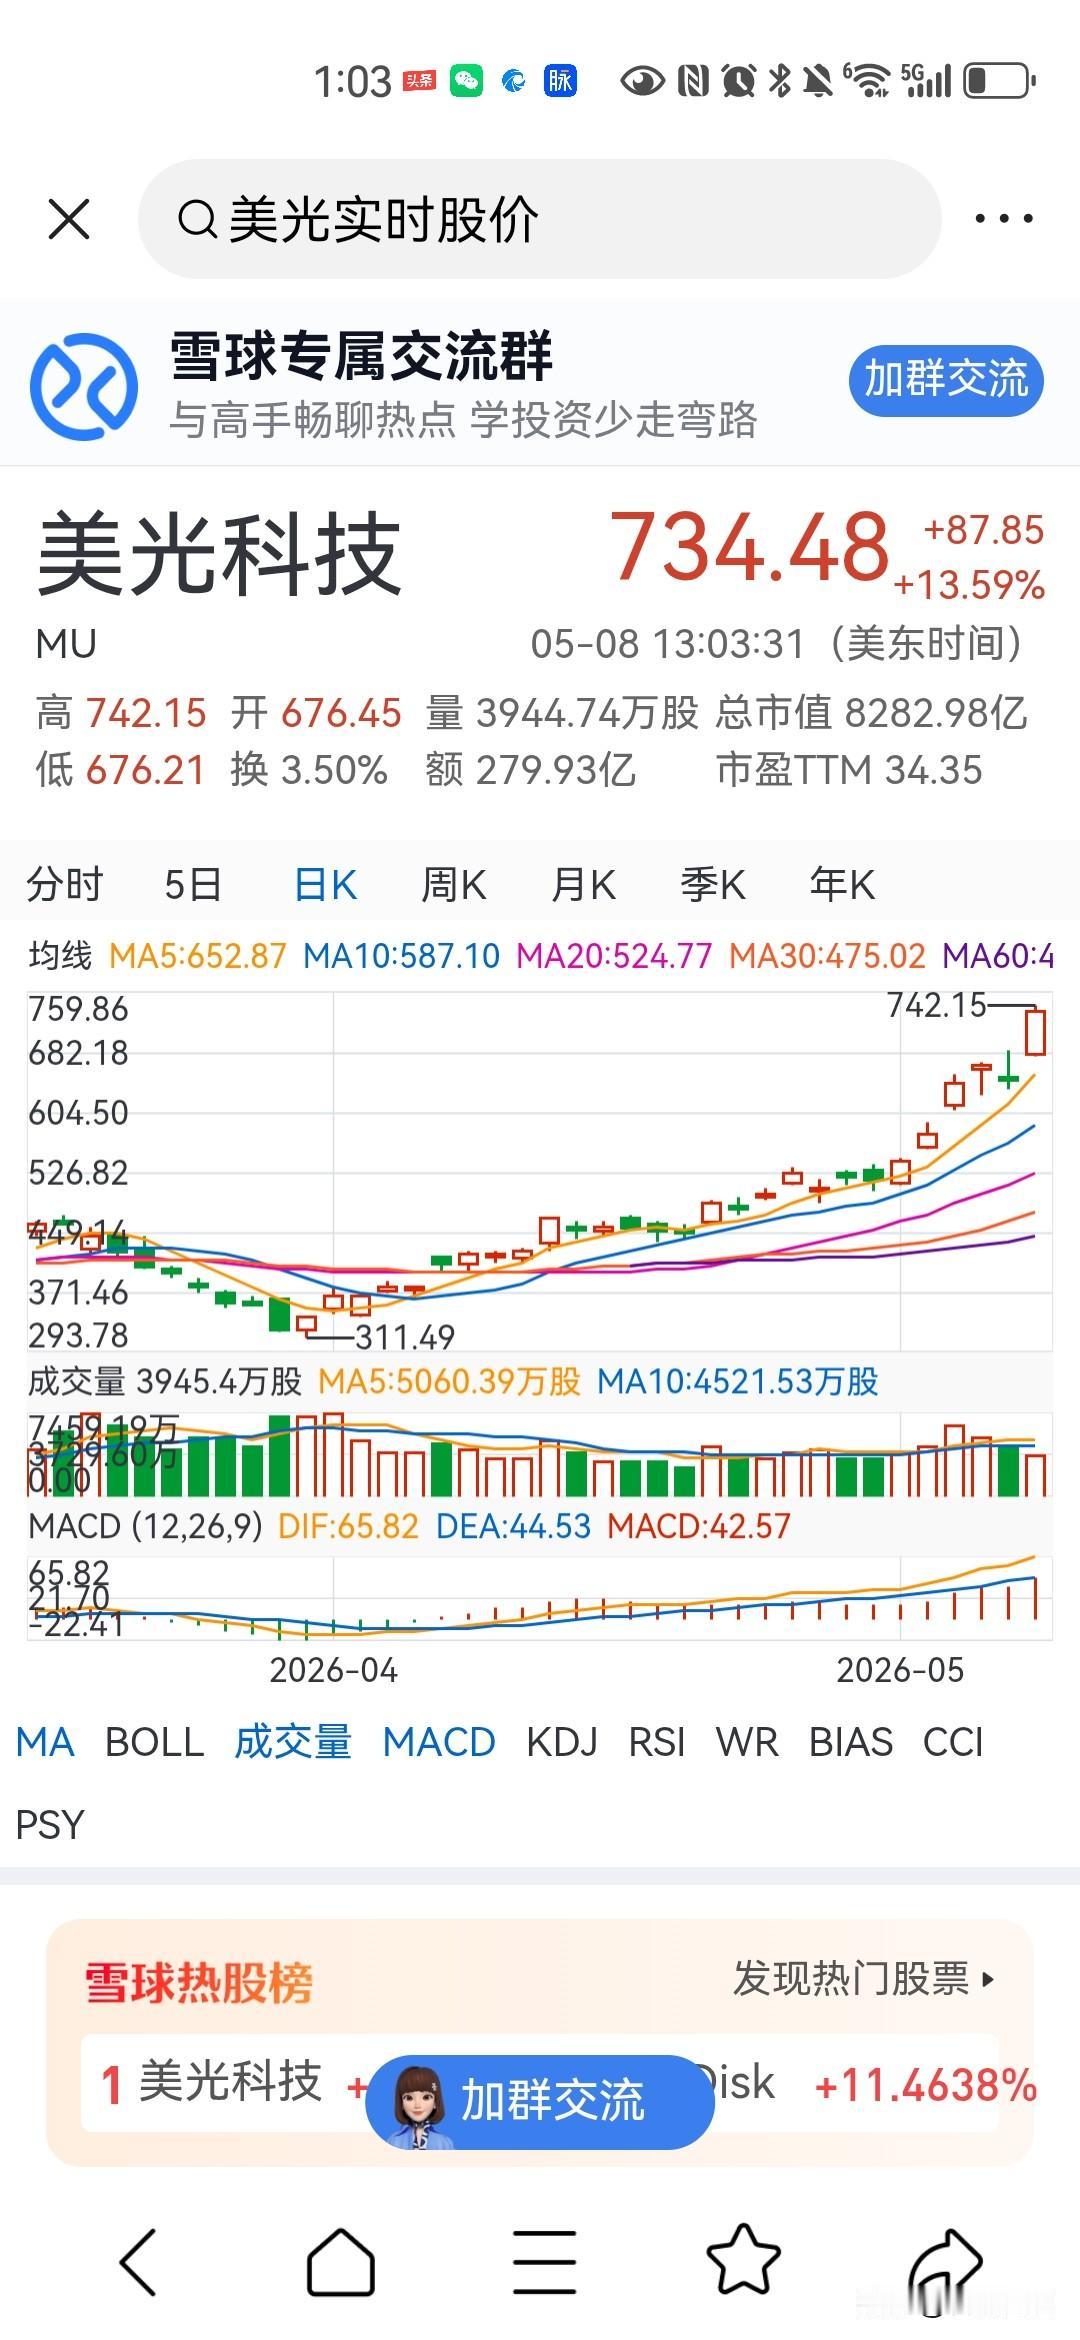Screen dimensions: 1080x2340
Task: Go to browser home icon
Action: [x=340, y=2262]
